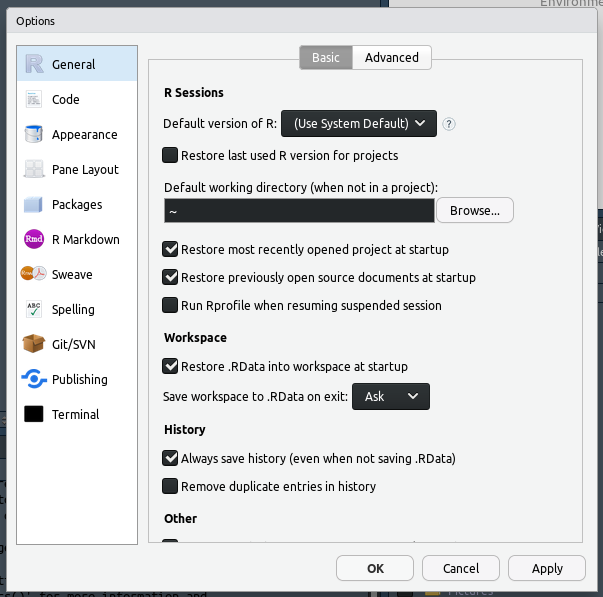
Task: Select Publishing label in the sidebar
Action: coord(80,380)
